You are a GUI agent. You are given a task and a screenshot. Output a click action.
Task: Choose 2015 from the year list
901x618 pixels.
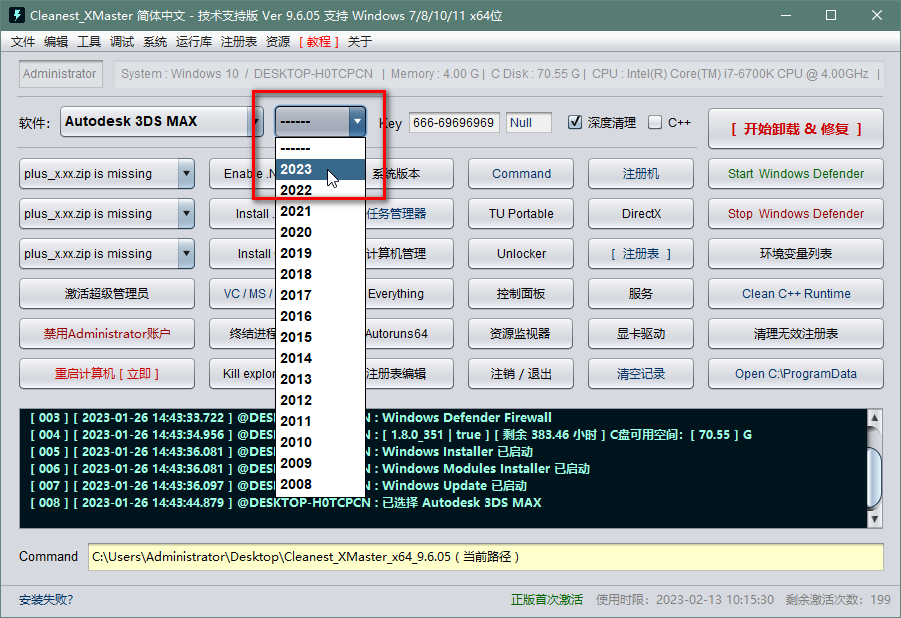321,337
